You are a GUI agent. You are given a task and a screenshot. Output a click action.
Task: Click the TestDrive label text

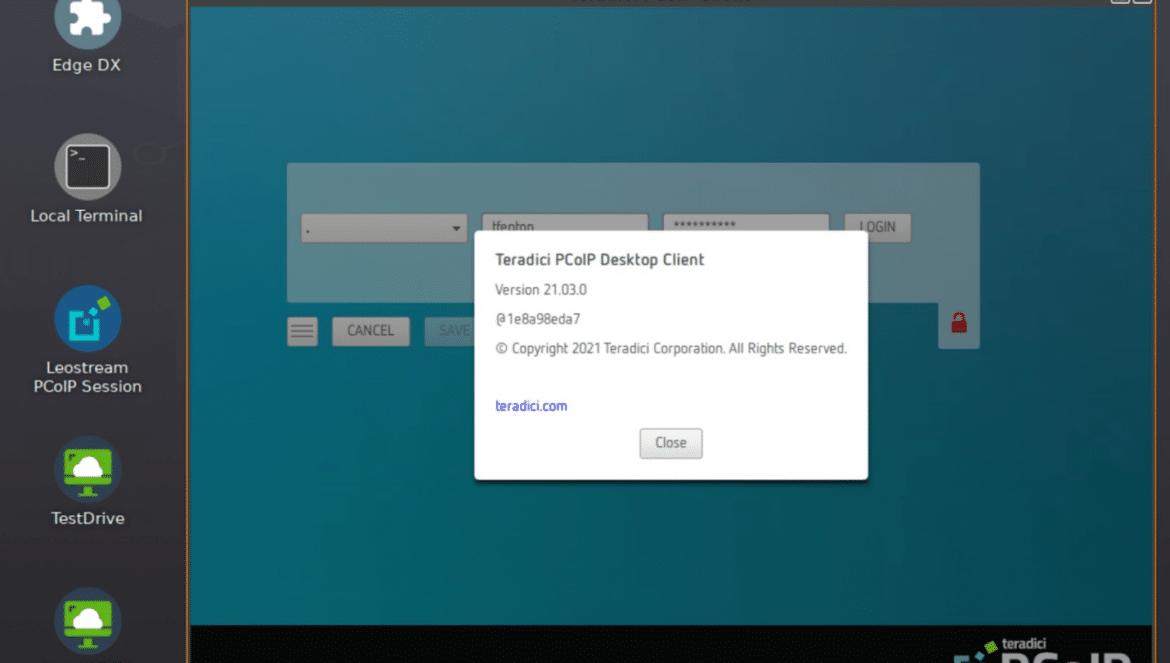click(x=87, y=518)
